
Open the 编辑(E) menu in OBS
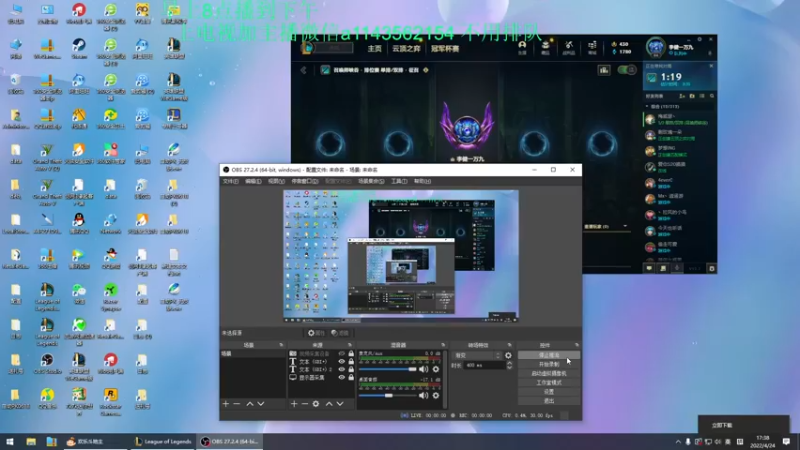tap(253, 181)
